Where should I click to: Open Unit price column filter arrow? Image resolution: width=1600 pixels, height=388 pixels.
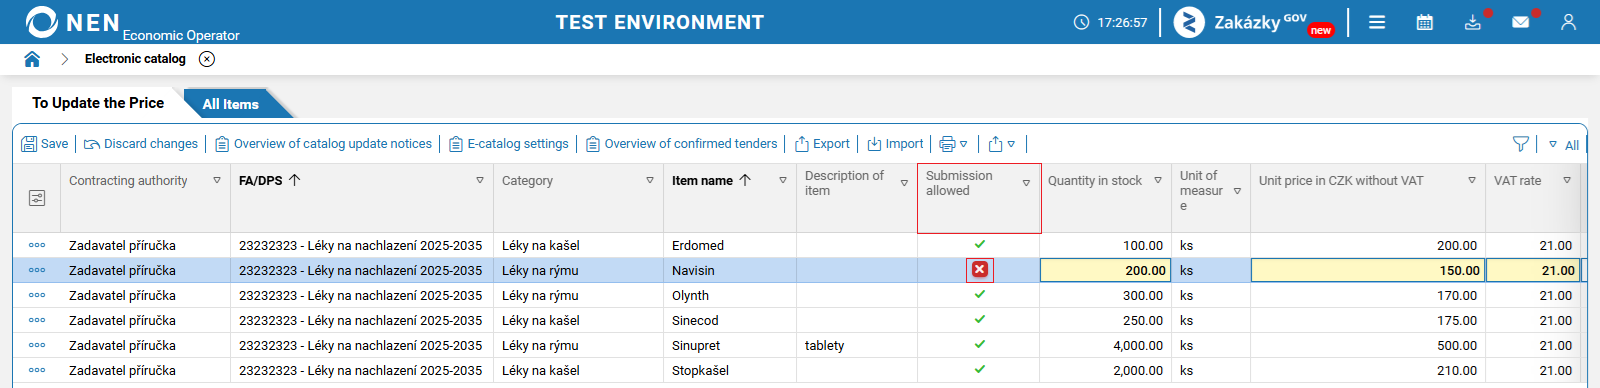(x=1472, y=180)
